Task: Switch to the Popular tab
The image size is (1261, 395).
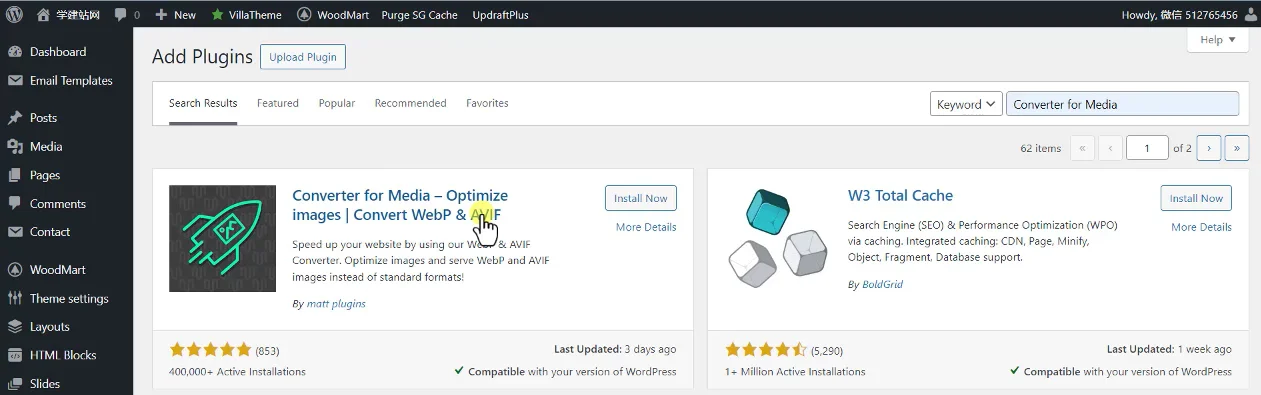Action: tap(337, 103)
